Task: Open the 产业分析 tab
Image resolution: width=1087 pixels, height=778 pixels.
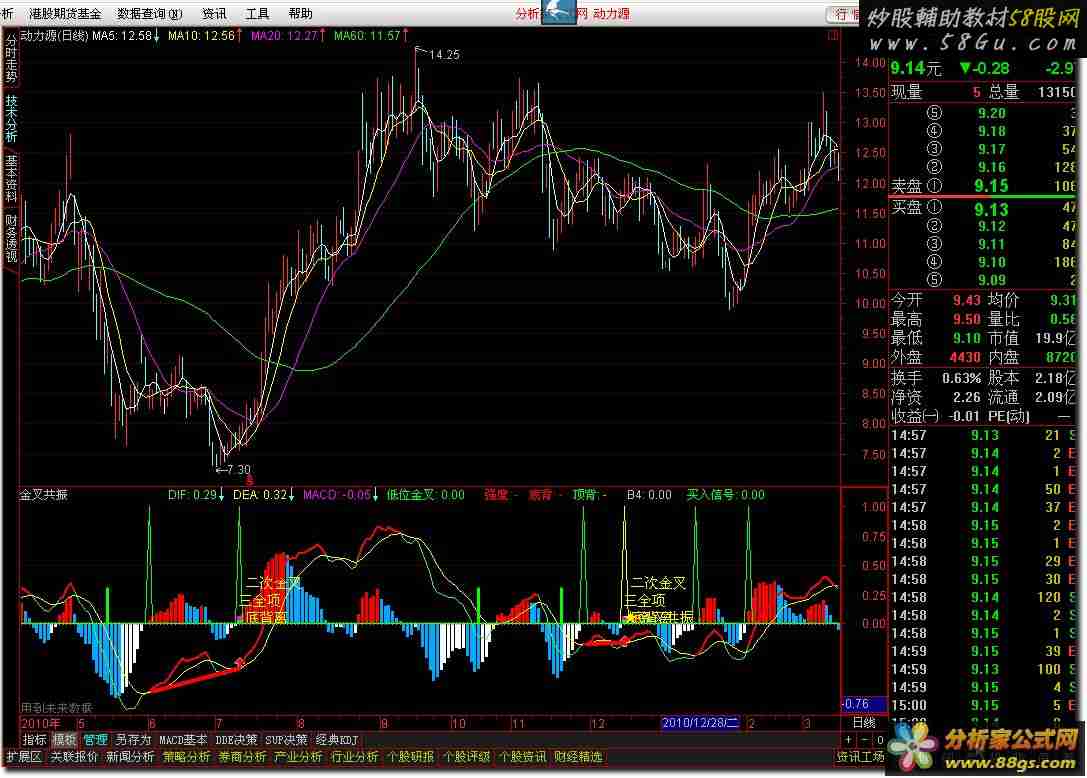Action: click(x=299, y=757)
